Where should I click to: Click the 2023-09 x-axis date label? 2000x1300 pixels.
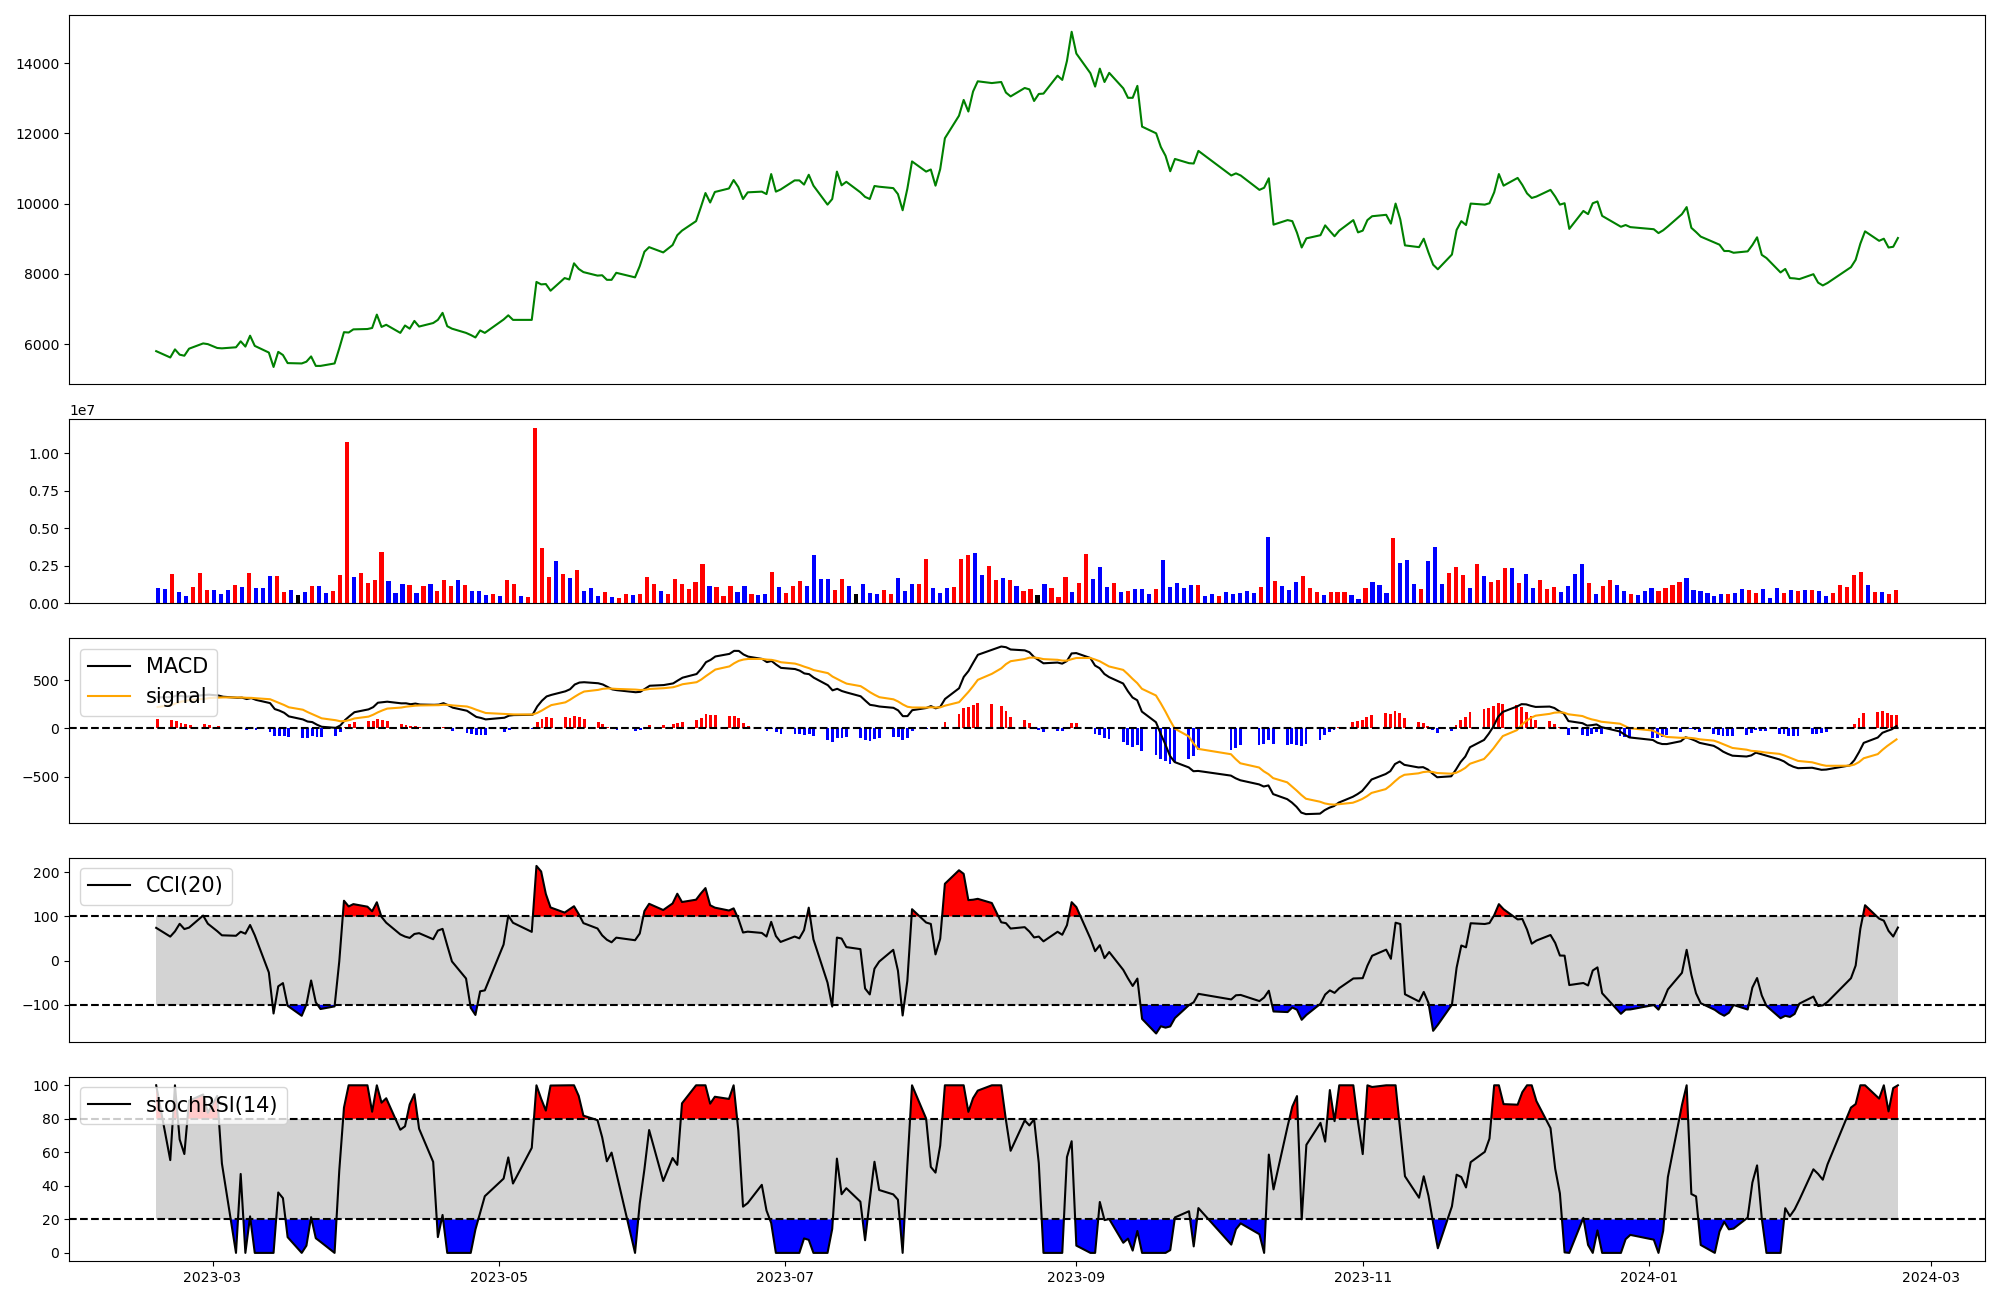coord(1076,1277)
